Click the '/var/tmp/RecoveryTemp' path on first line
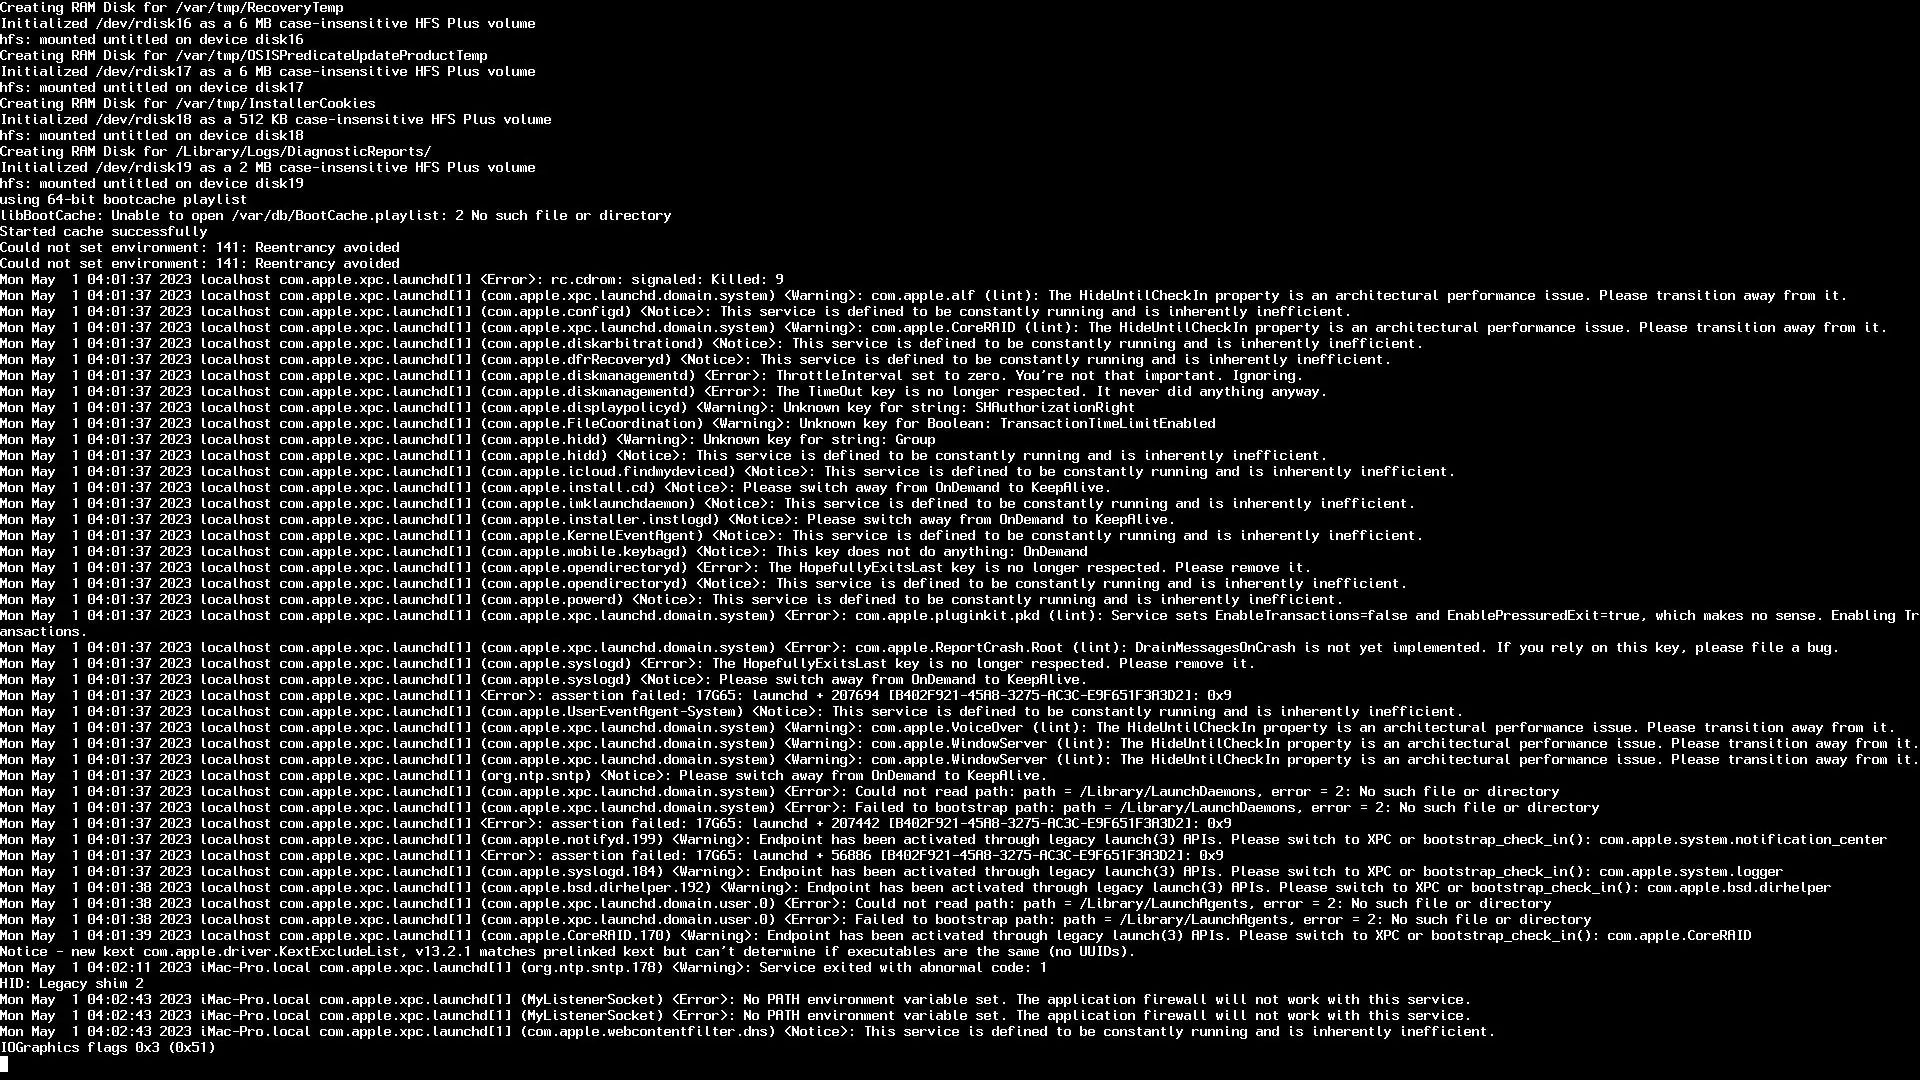Screen dimensions: 1920x1080 pyautogui.click(x=260, y=8)
